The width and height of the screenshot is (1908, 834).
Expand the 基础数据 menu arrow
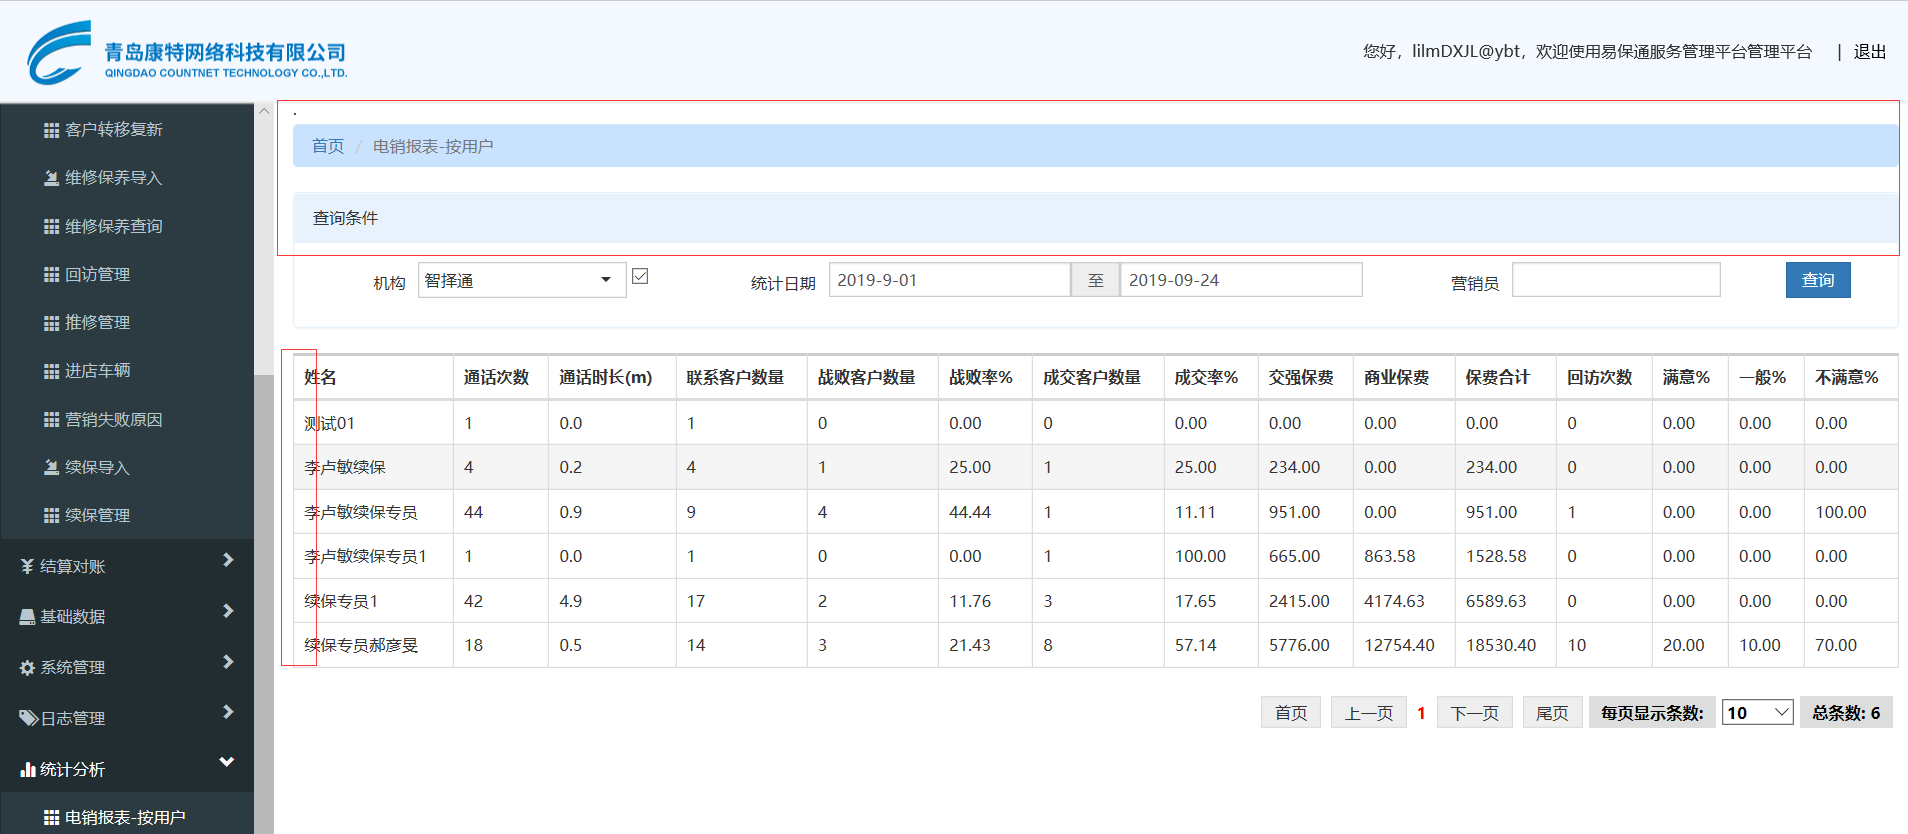tap(228, 611)
